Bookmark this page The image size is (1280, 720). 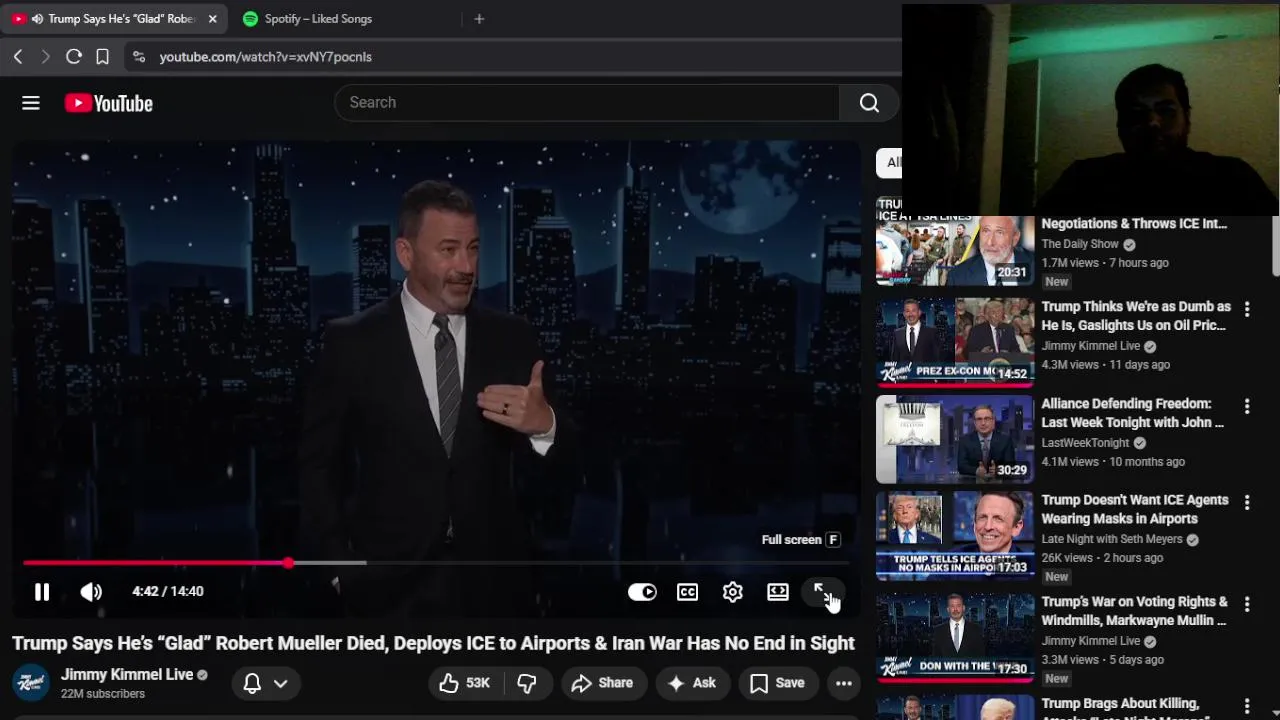[x=102, y=57]
